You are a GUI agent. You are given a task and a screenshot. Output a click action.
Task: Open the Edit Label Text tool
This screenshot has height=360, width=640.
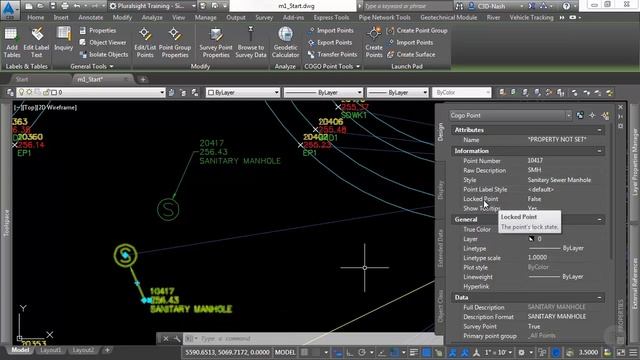pyautogui.click(x=36, y=42)
